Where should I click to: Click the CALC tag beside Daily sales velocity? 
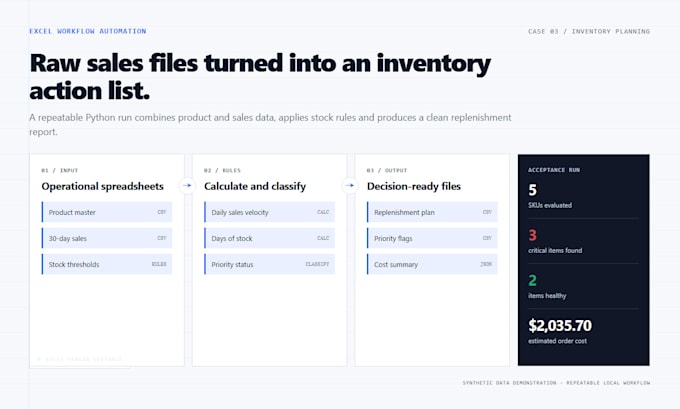pyautogui.click(x=323, y=212)
